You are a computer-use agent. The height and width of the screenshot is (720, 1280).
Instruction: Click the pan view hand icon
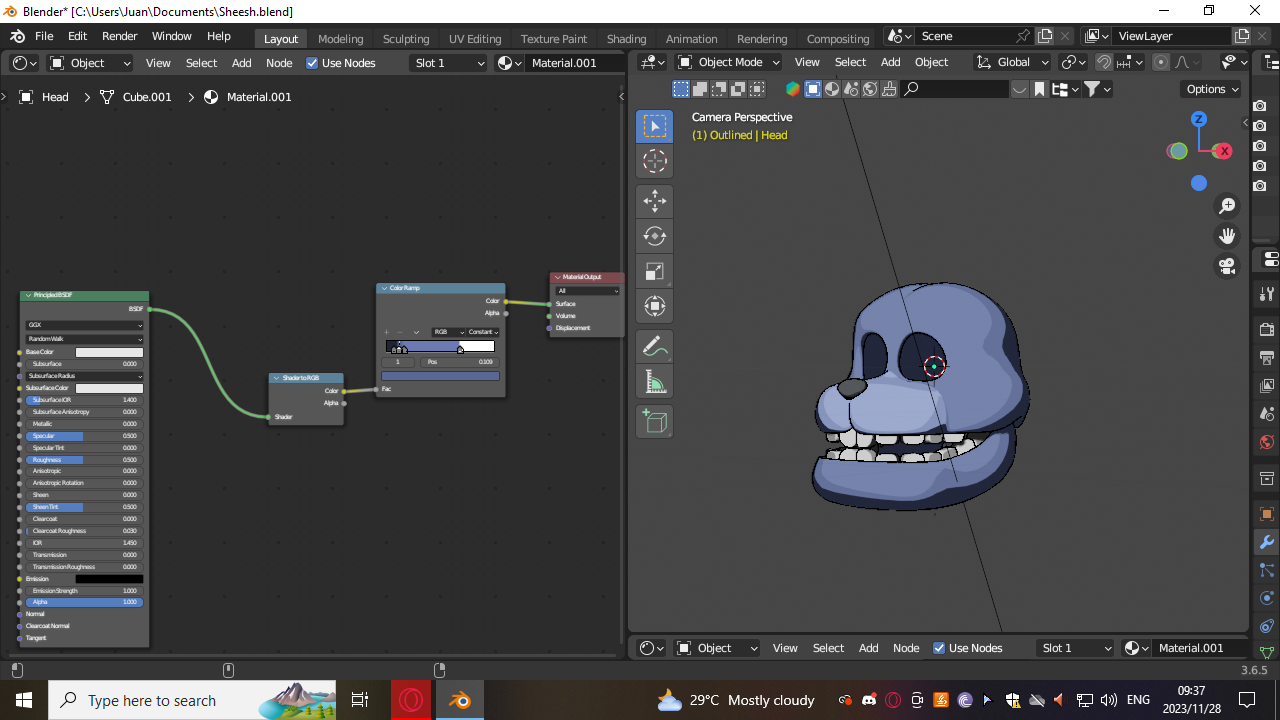[1227, 236]
